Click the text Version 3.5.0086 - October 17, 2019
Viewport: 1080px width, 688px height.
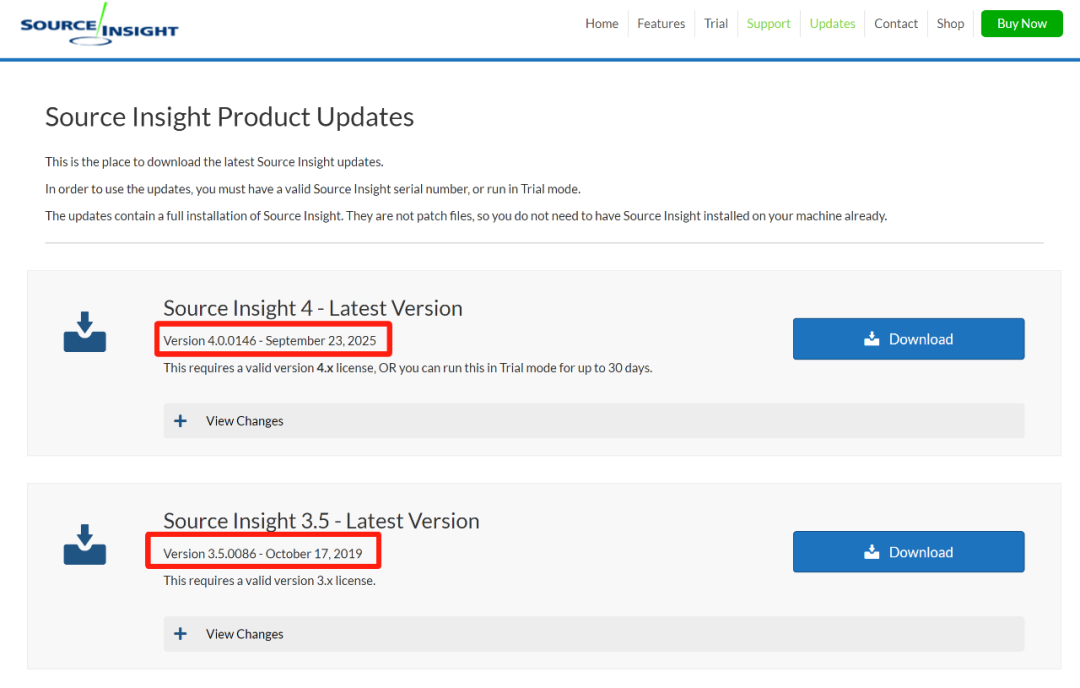click(262, 554)
